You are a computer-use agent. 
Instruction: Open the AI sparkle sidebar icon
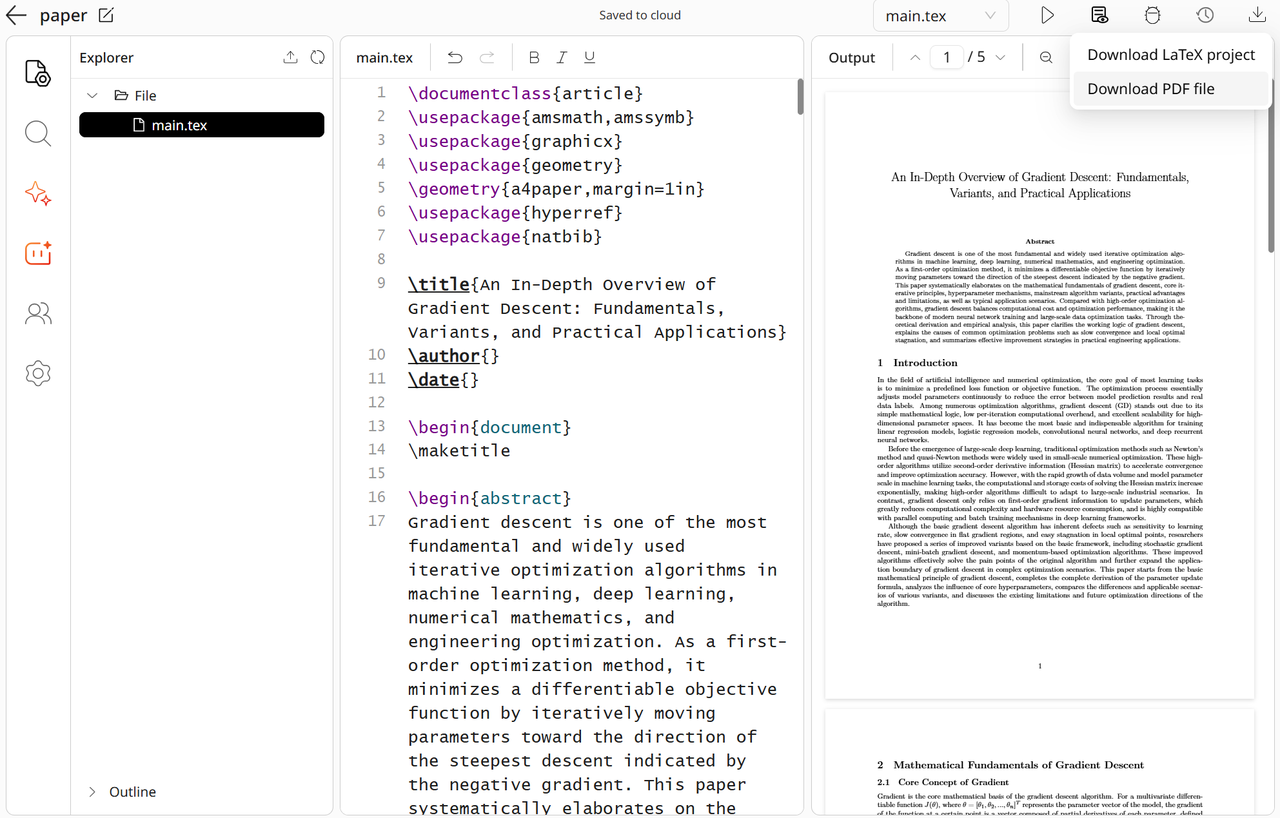38,193
